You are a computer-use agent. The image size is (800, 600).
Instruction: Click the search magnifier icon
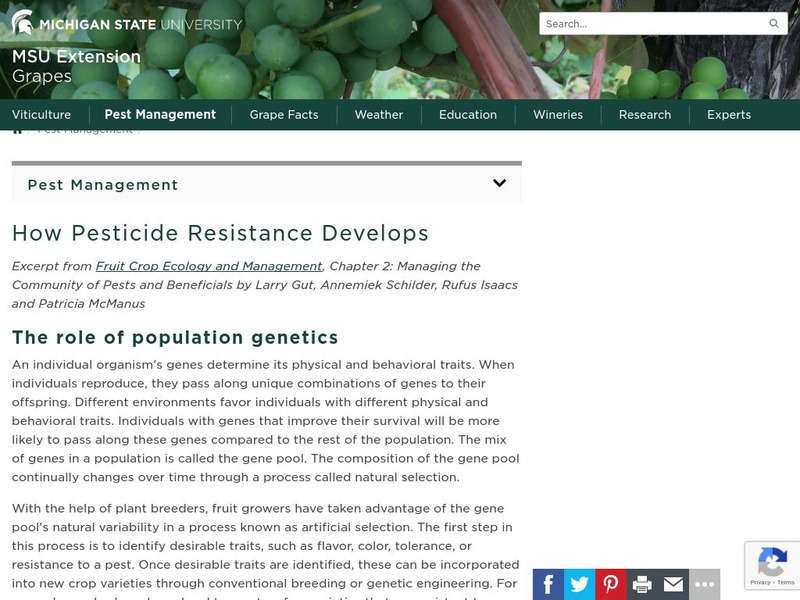tap(774, 23)
